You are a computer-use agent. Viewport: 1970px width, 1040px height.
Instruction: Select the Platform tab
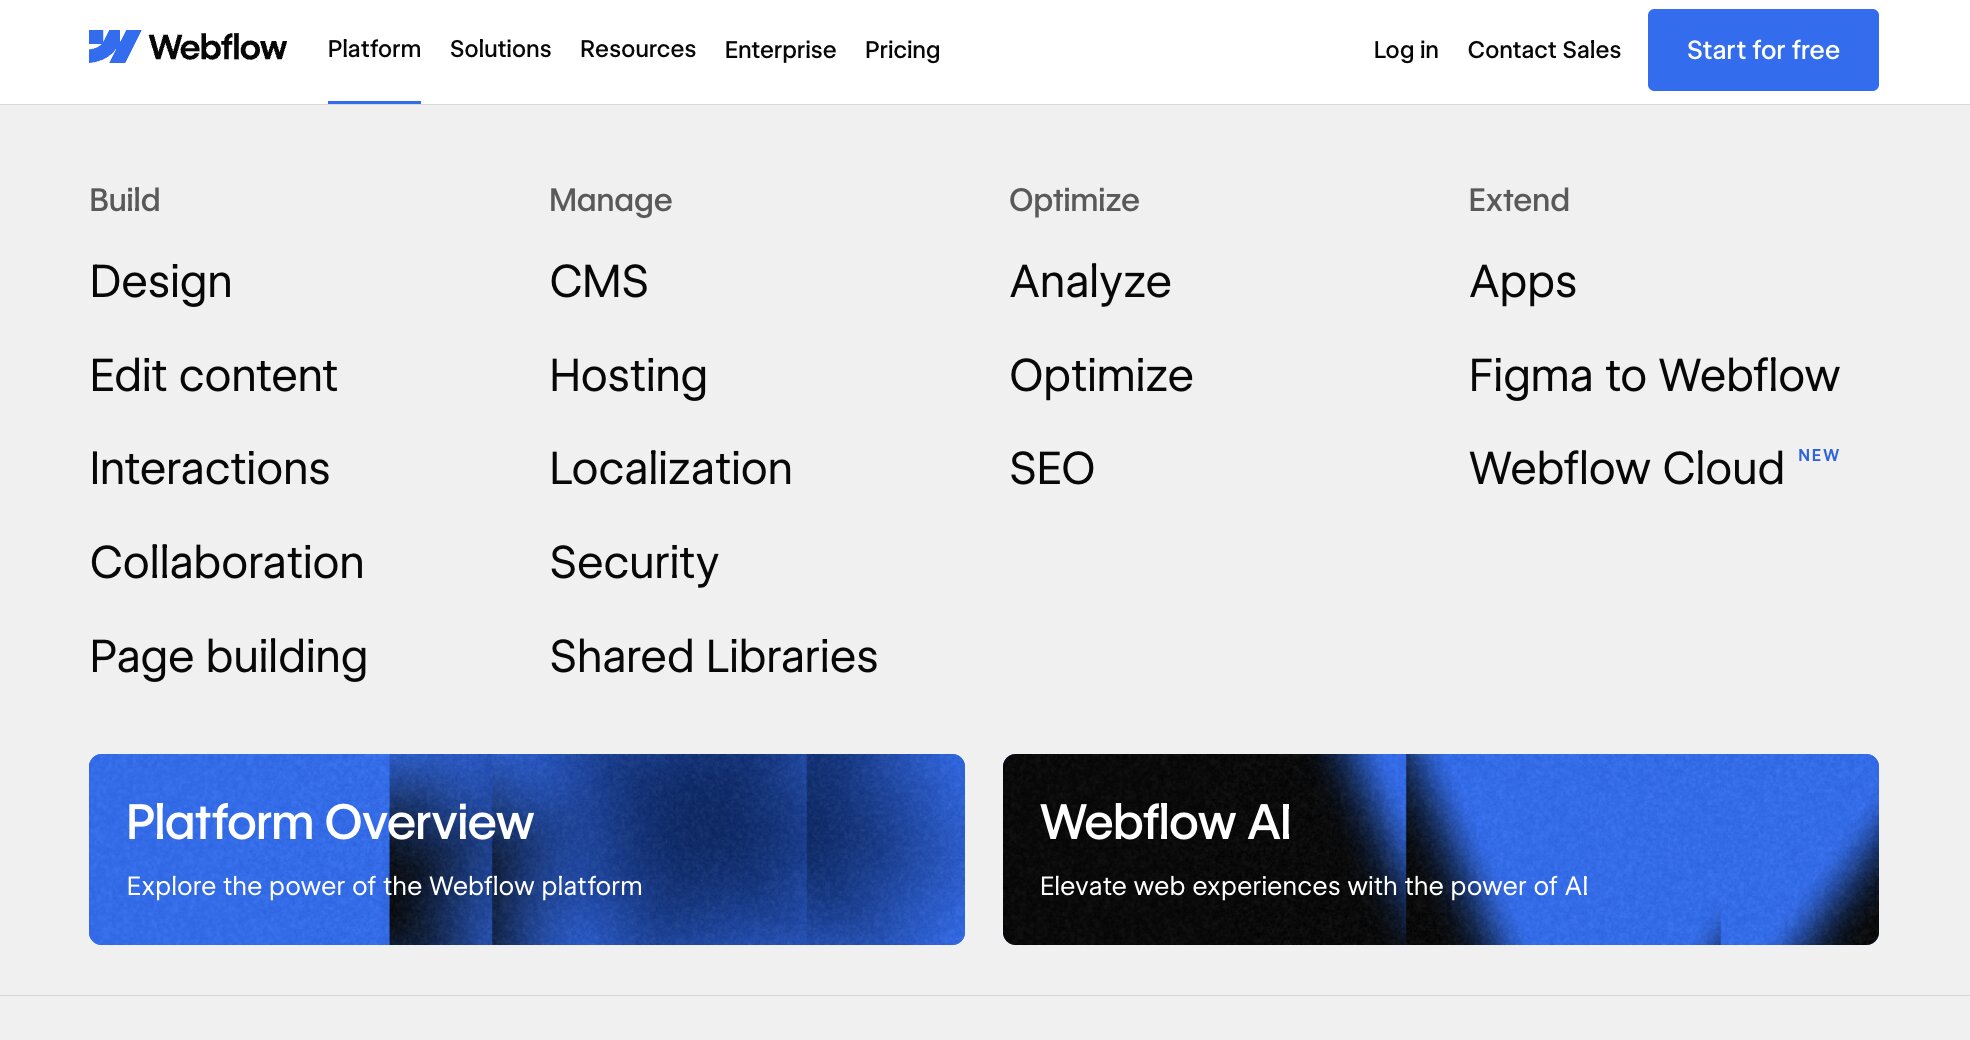pyautogui.click(x=374, y=48)
